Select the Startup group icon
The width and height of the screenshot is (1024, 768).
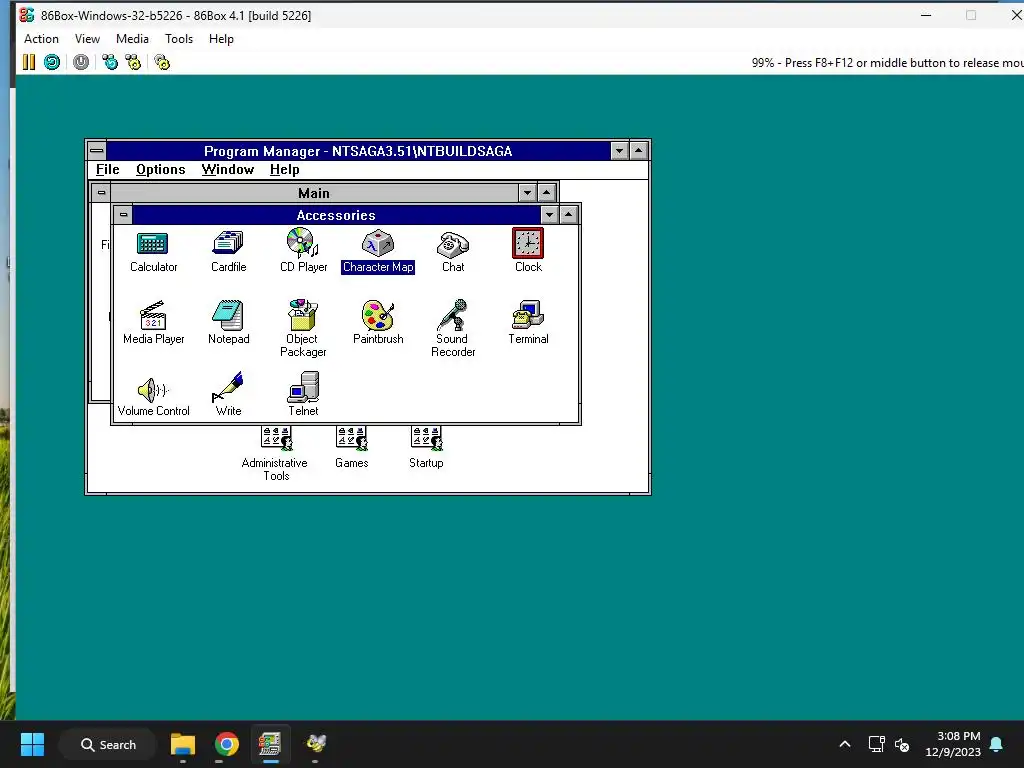[x=426, y=439]
